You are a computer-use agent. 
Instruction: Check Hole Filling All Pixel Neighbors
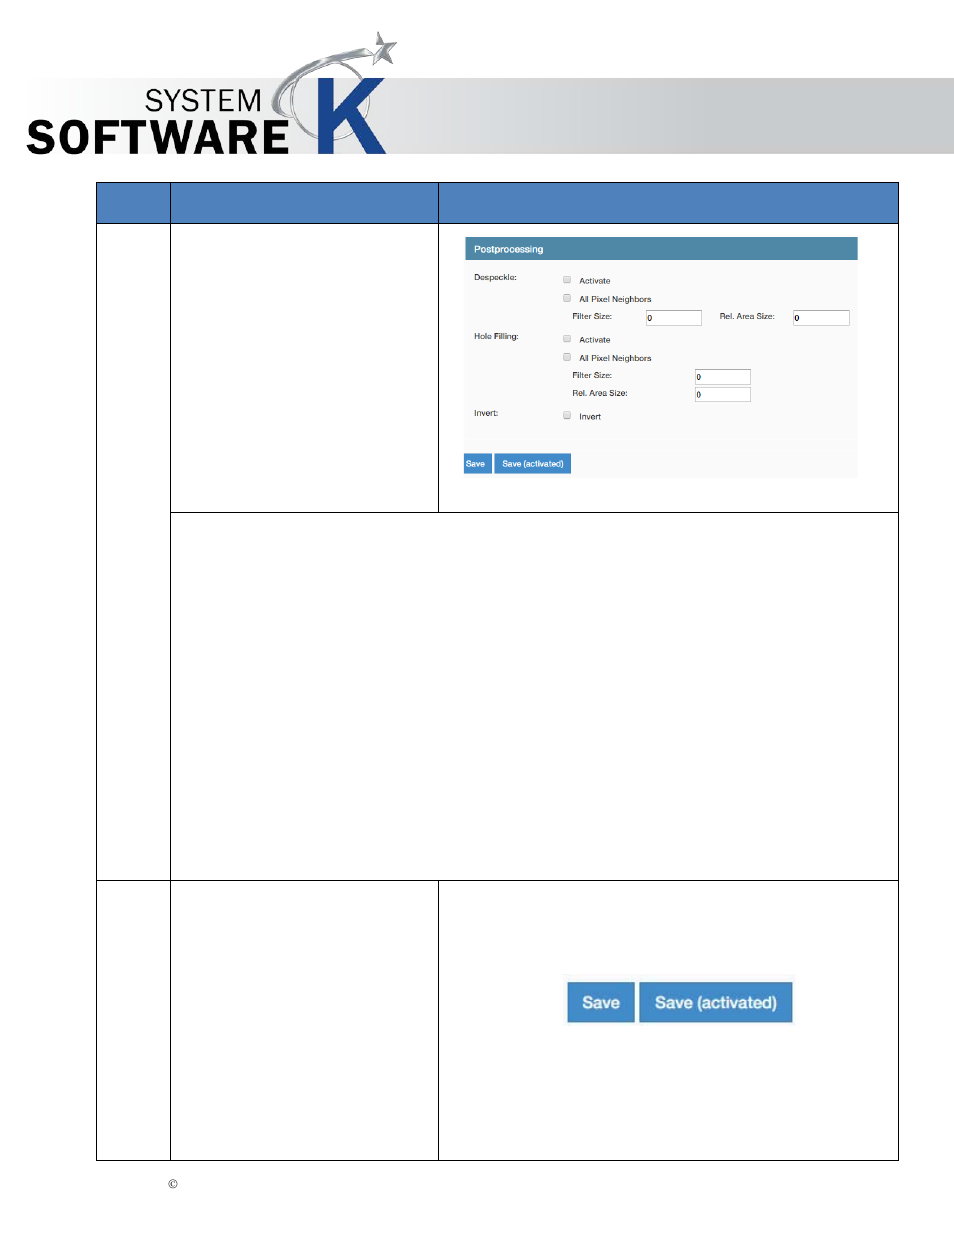[x=567, y=357]
